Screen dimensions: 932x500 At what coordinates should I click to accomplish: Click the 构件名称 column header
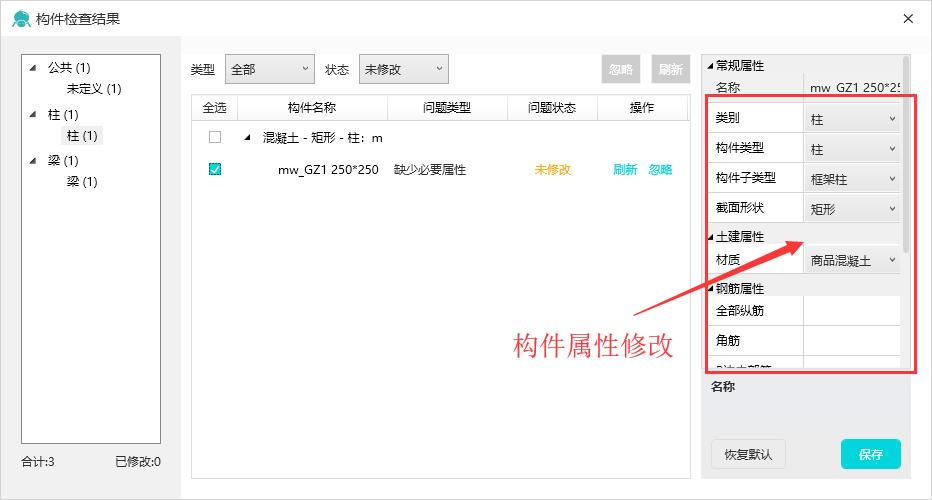point(312,108)
